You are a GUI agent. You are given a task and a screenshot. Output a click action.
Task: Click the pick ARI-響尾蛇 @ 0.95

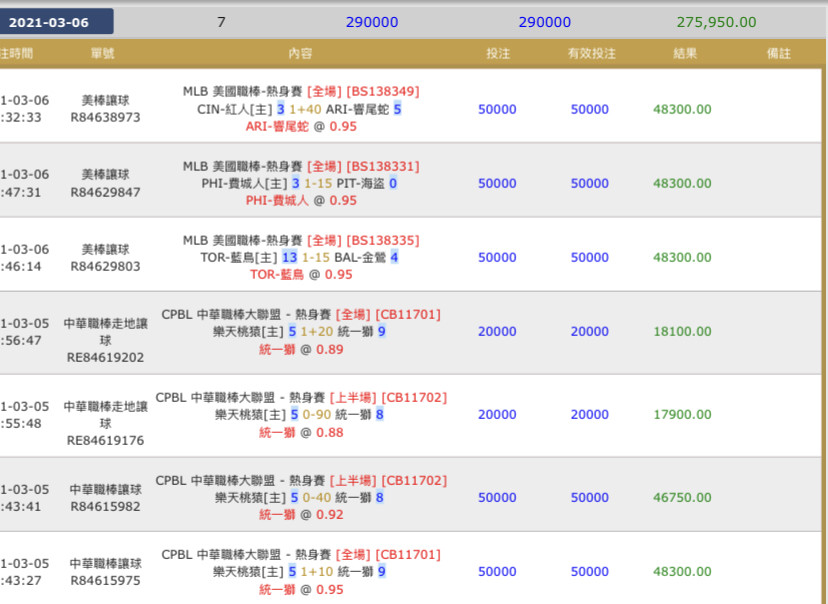(x=301, y=127)
